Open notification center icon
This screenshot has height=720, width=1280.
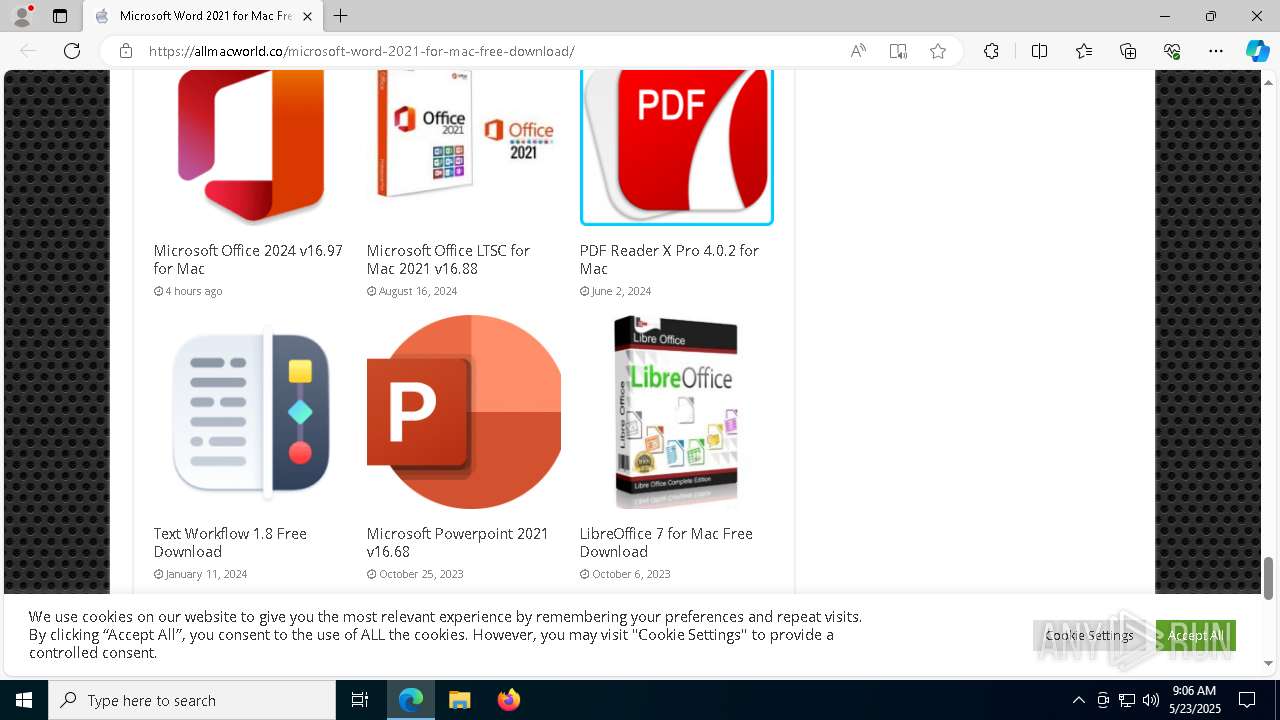(1247, 700)
